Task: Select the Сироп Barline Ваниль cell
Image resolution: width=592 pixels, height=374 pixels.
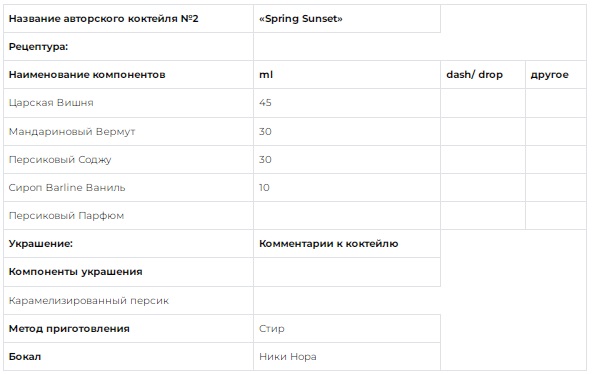Action: (128, 188)
